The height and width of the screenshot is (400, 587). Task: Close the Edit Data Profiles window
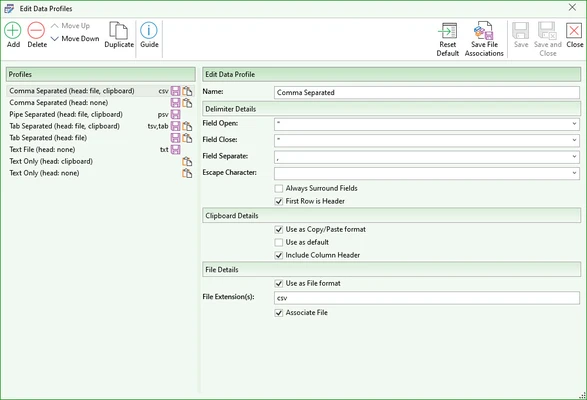coord(572,7)
